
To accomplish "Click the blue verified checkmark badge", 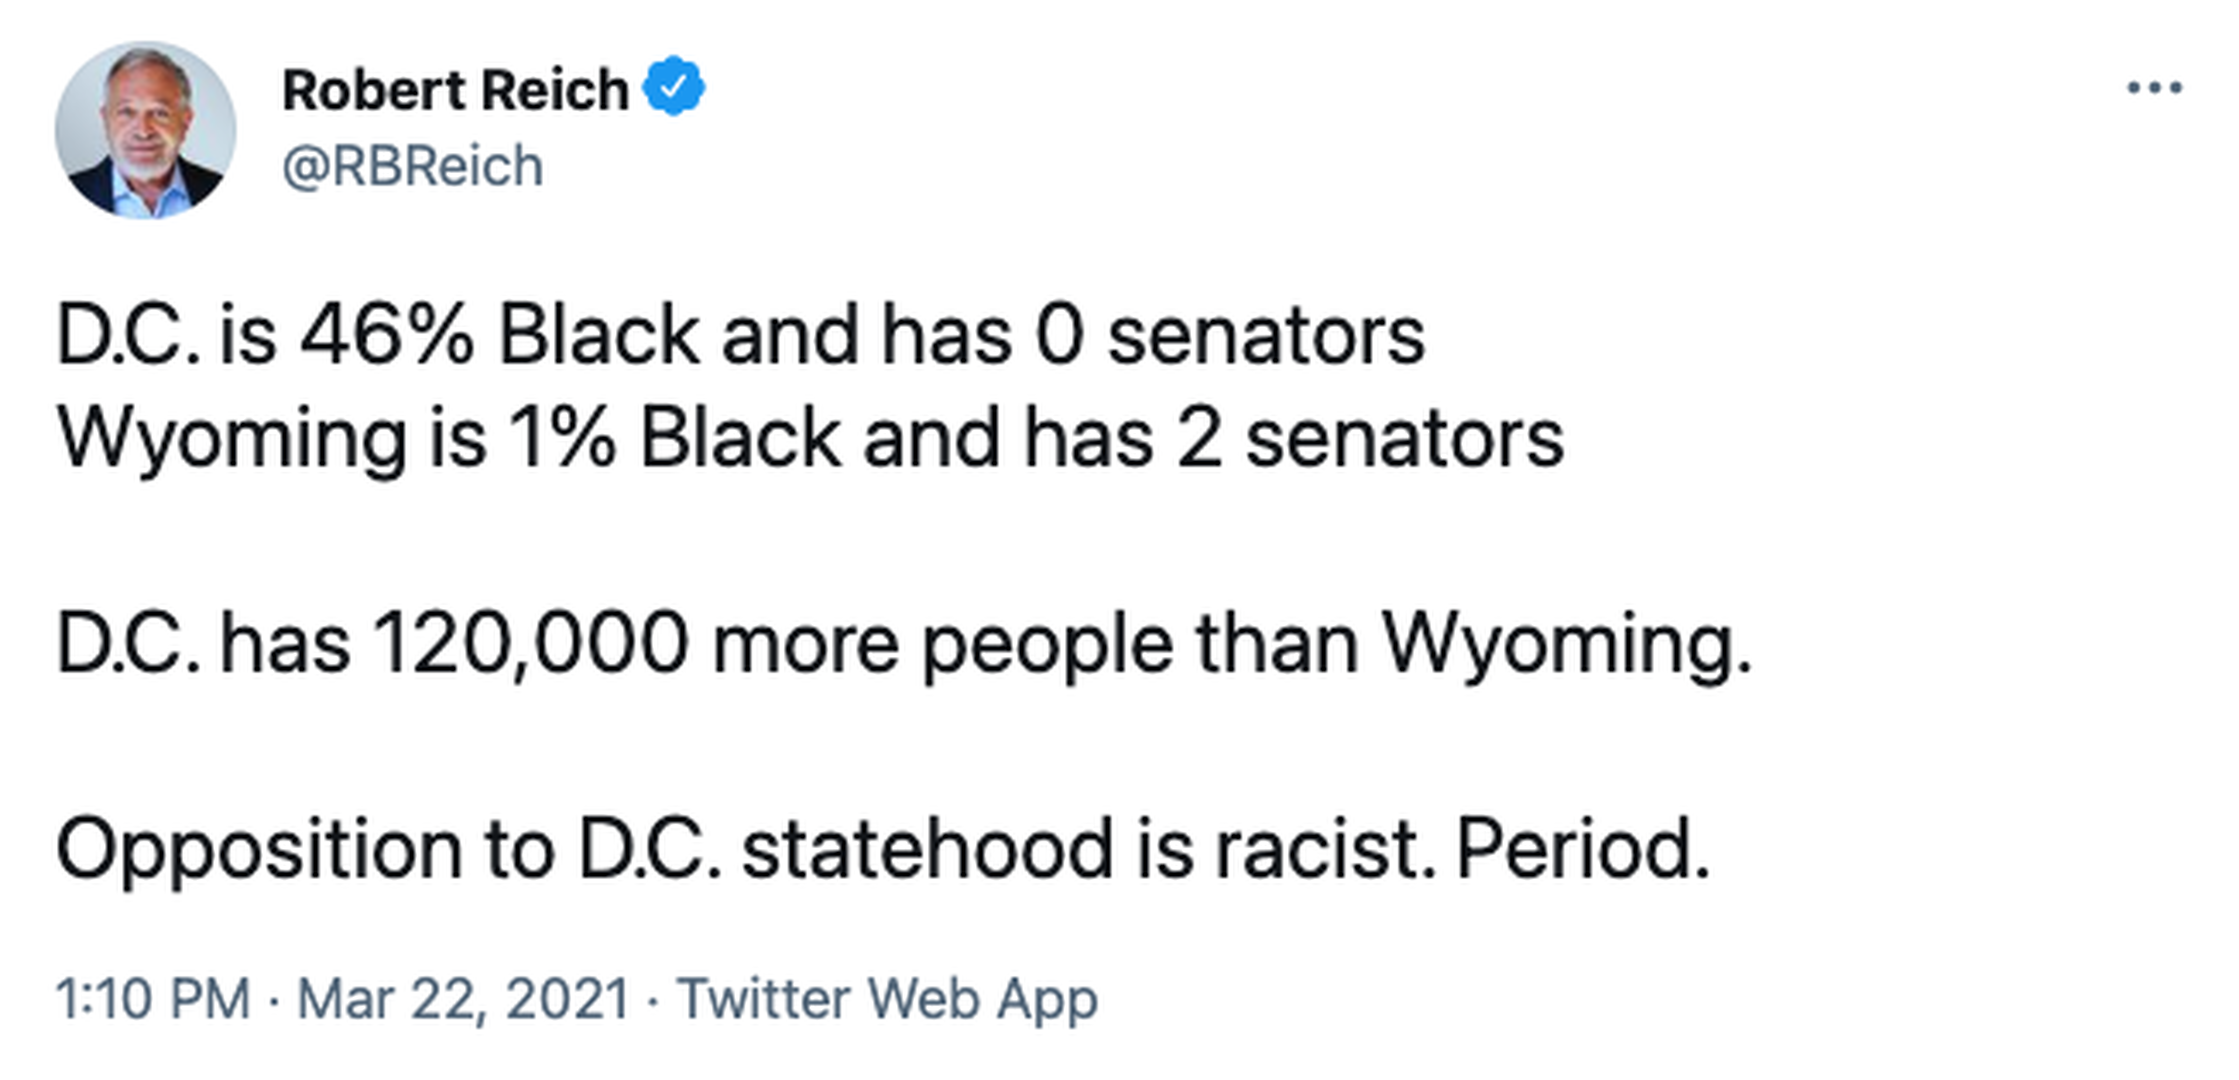I will (x=673, y=86).
